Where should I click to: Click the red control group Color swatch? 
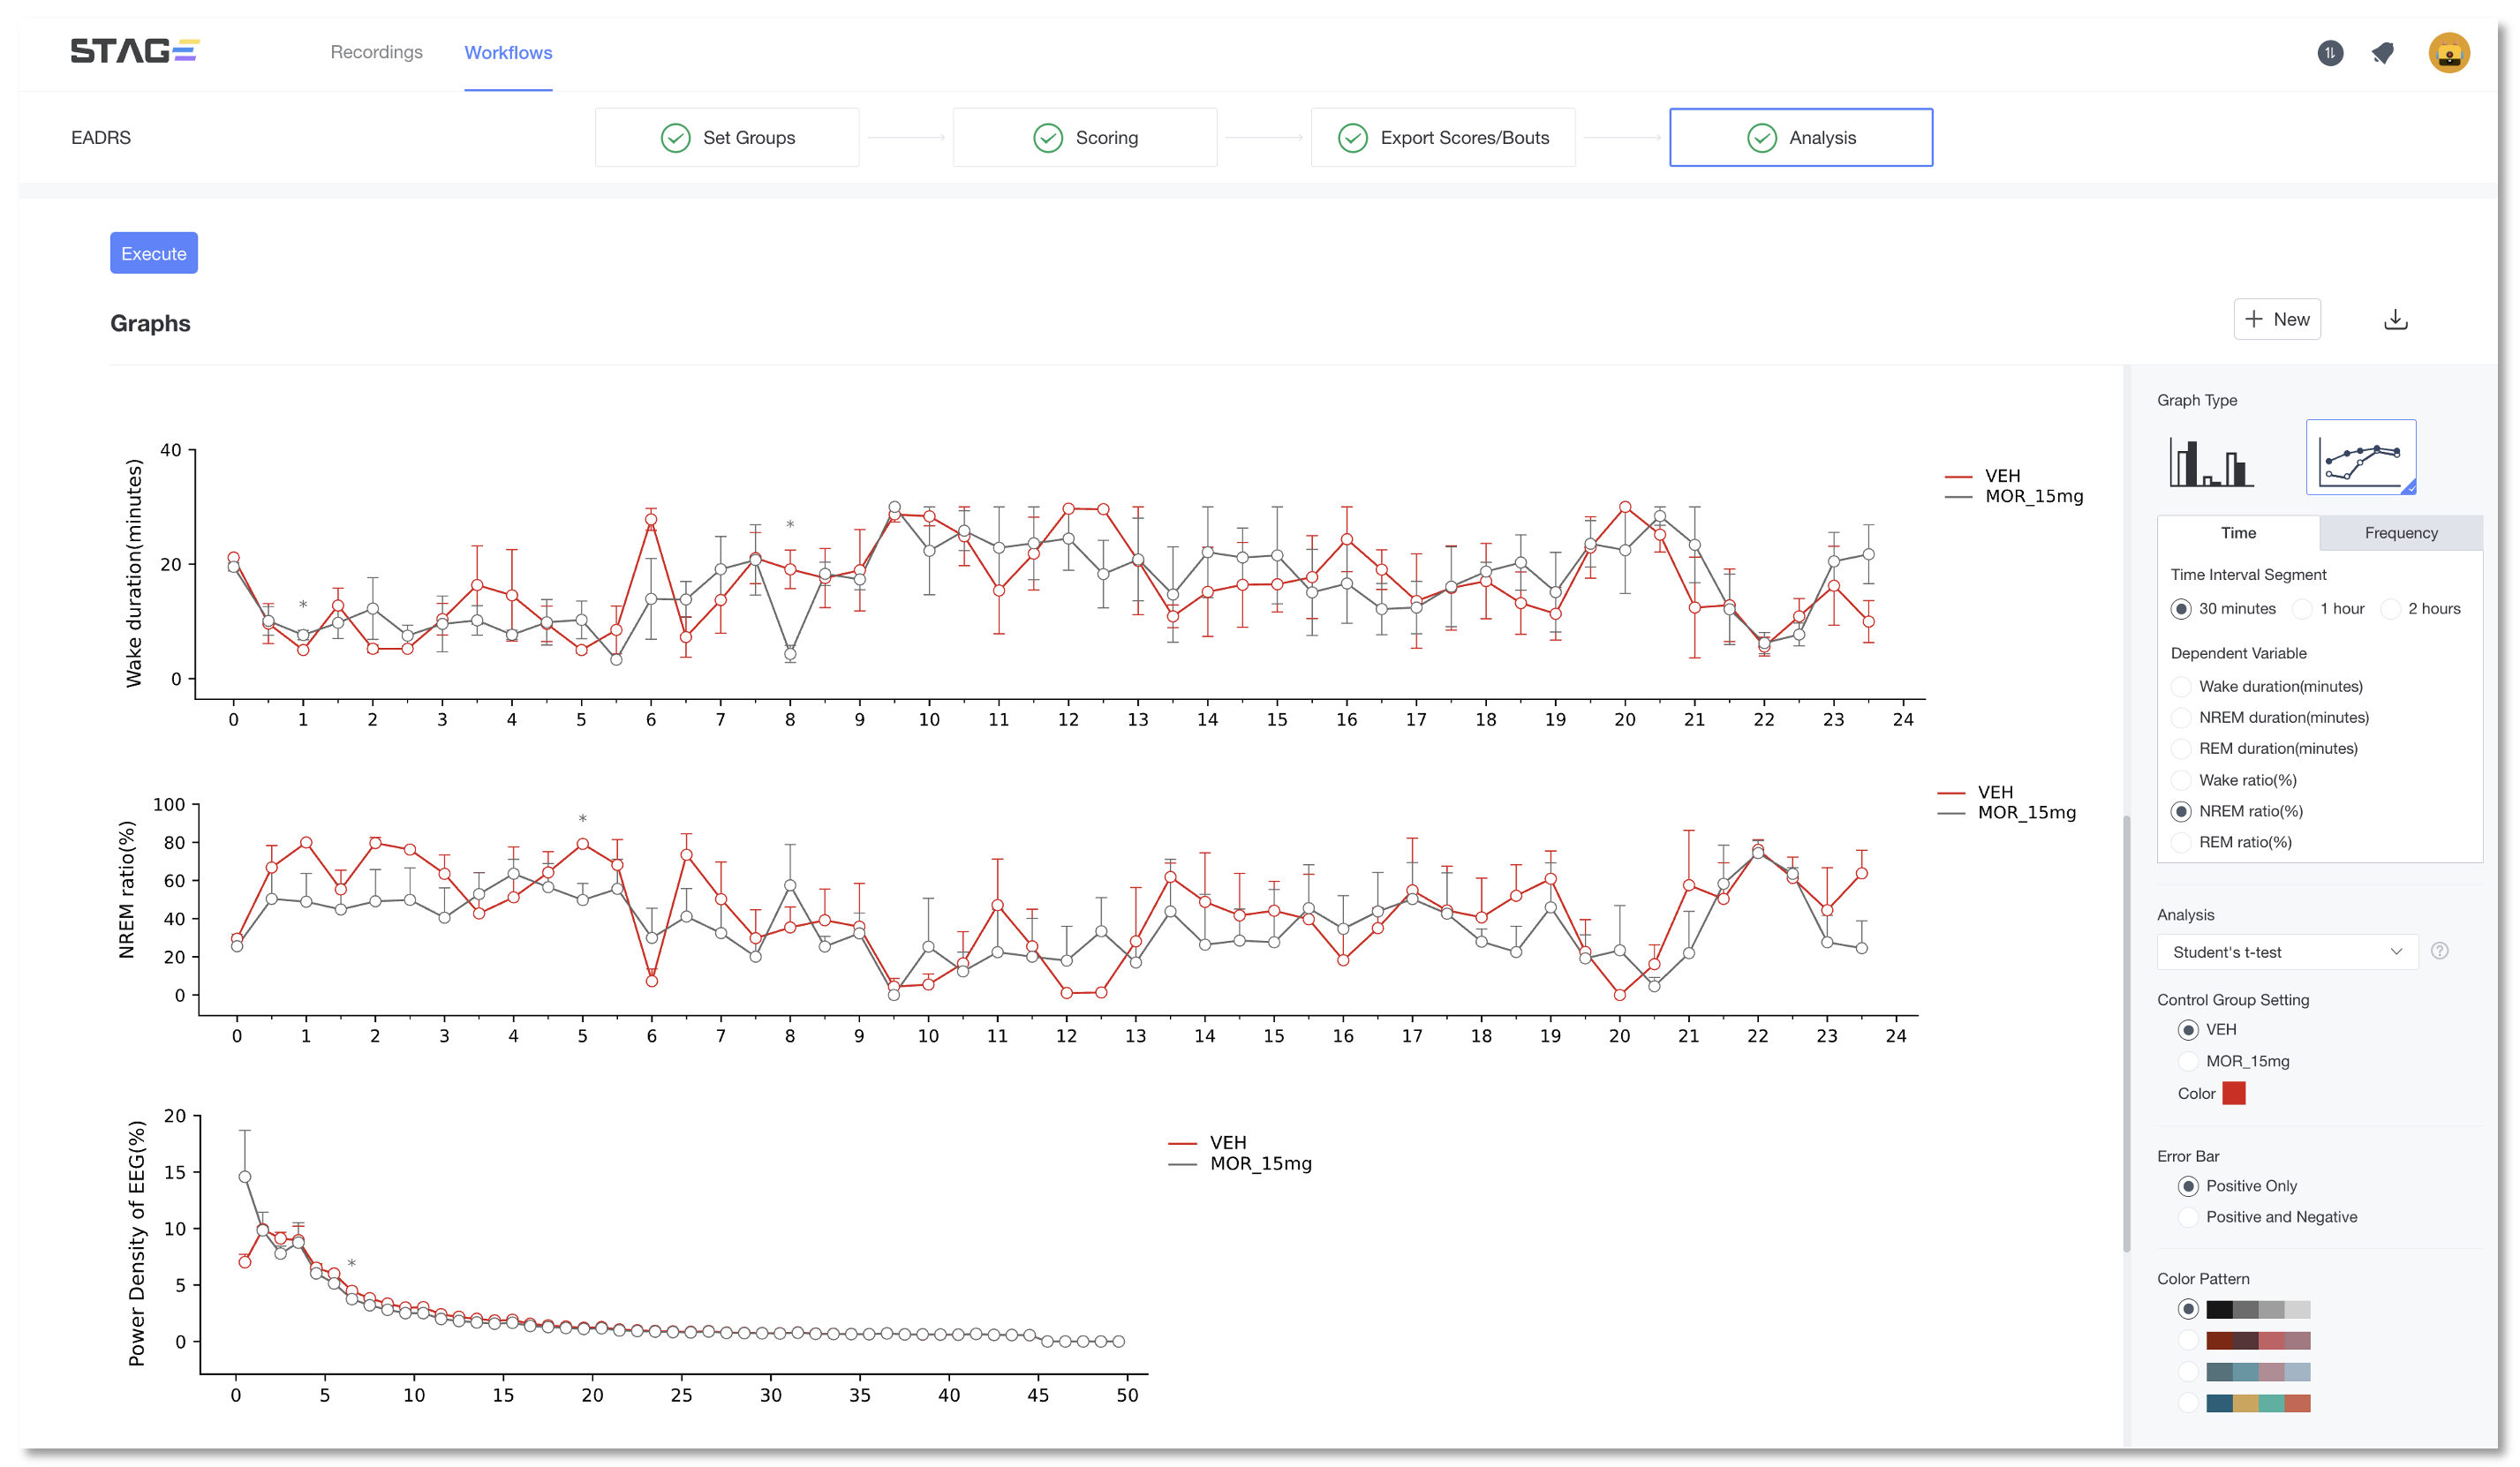click(x=2233, y=1093)
